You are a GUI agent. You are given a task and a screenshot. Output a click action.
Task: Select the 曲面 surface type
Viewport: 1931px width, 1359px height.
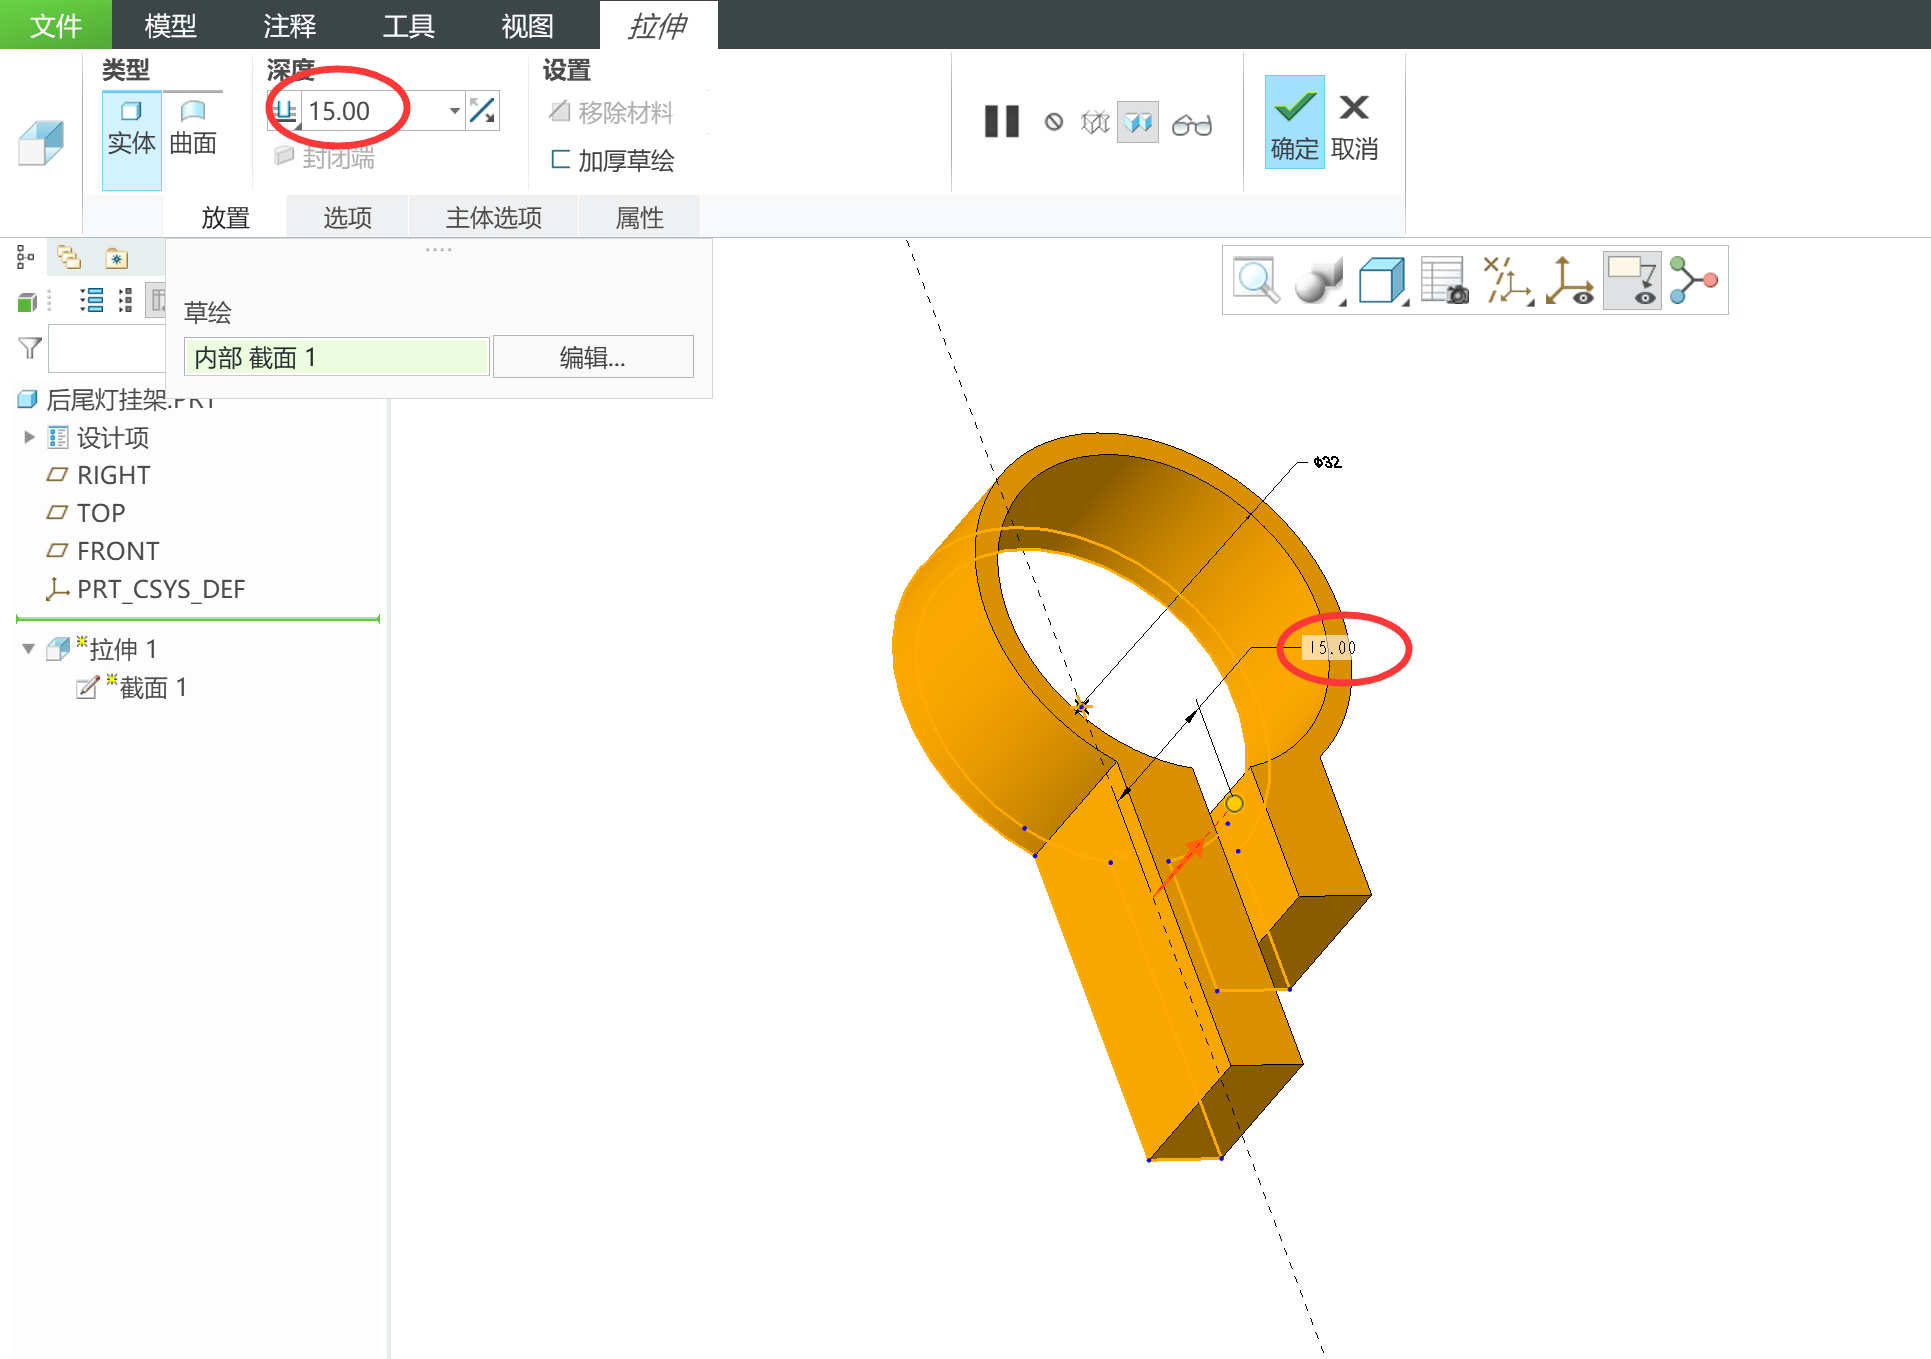(193, 127)
